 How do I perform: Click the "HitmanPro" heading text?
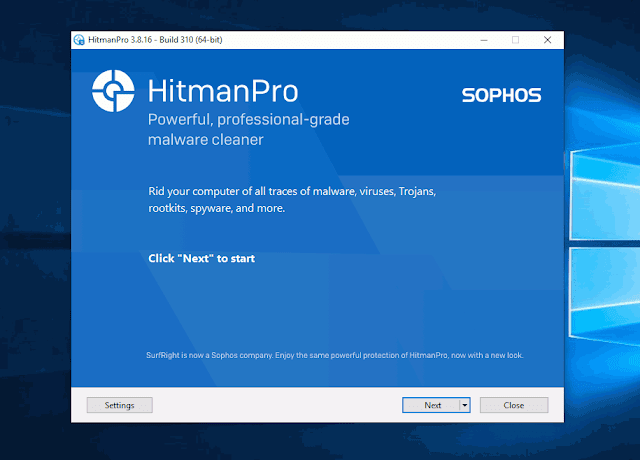click(223, 91)
